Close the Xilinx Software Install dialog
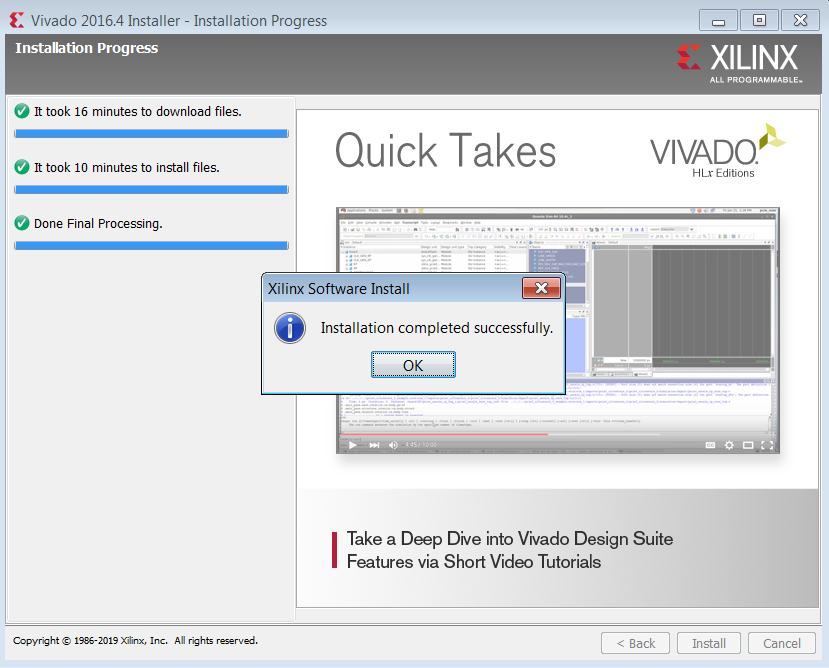Viewport: 829px width, 668px height. tap(541, 288)
